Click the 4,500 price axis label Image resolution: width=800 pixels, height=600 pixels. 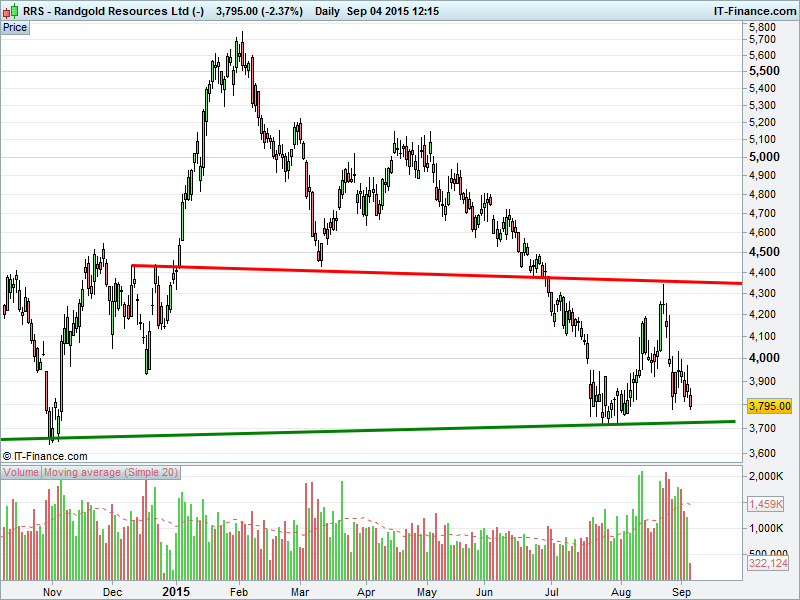pos(764,252)
